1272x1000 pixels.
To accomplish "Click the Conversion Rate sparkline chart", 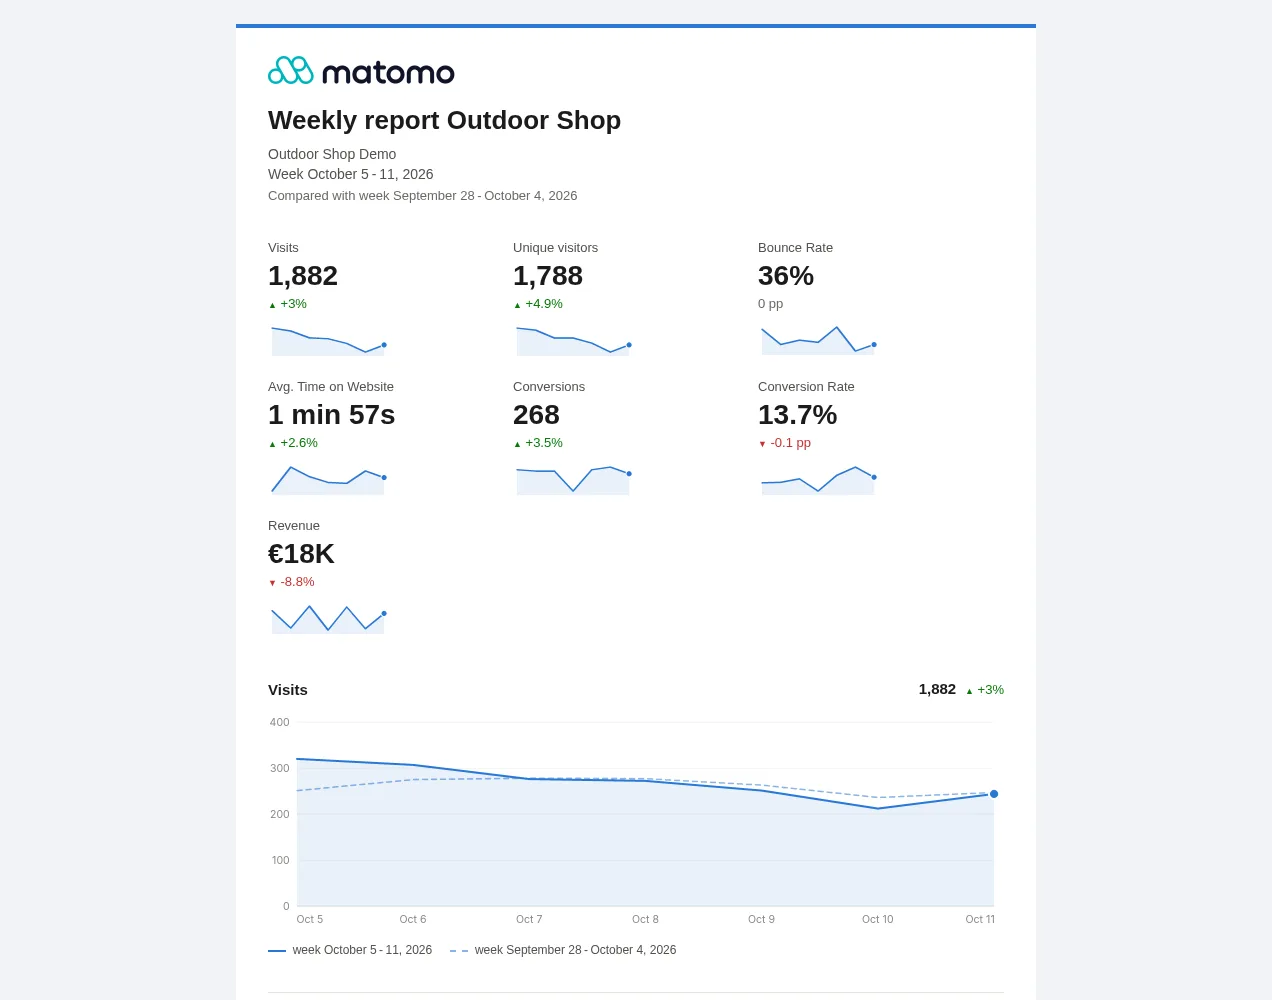I will click(x=818, y=478).
